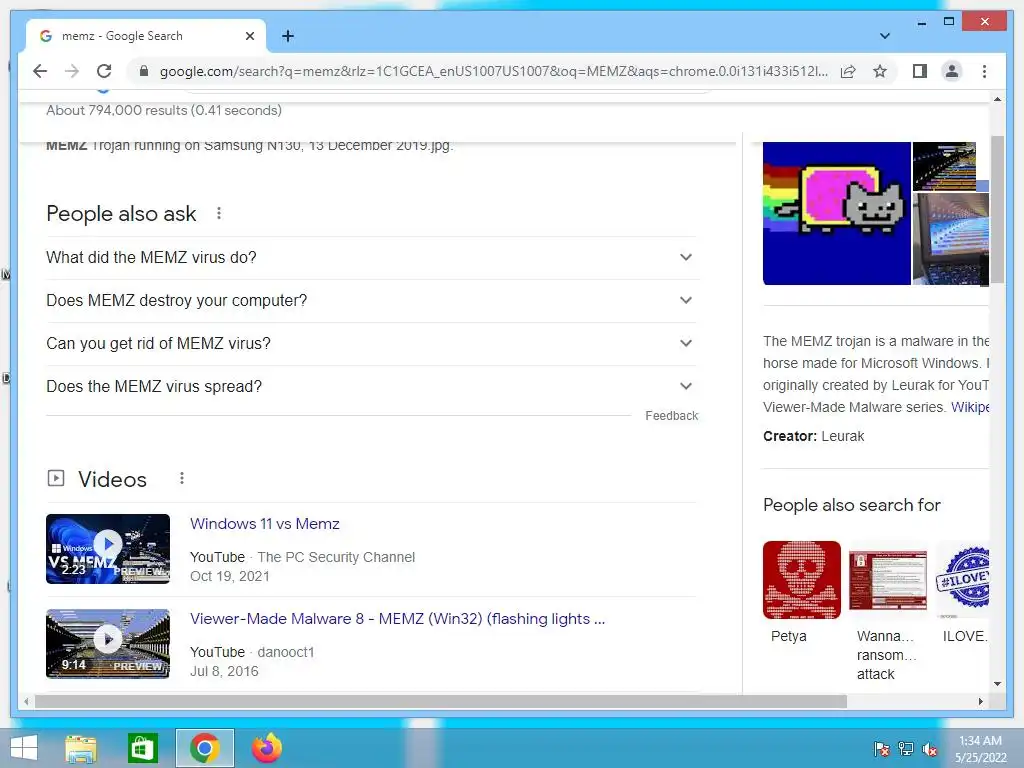
Task: Open WannaCry ransomware attack related search
Action: pos(888,580)
